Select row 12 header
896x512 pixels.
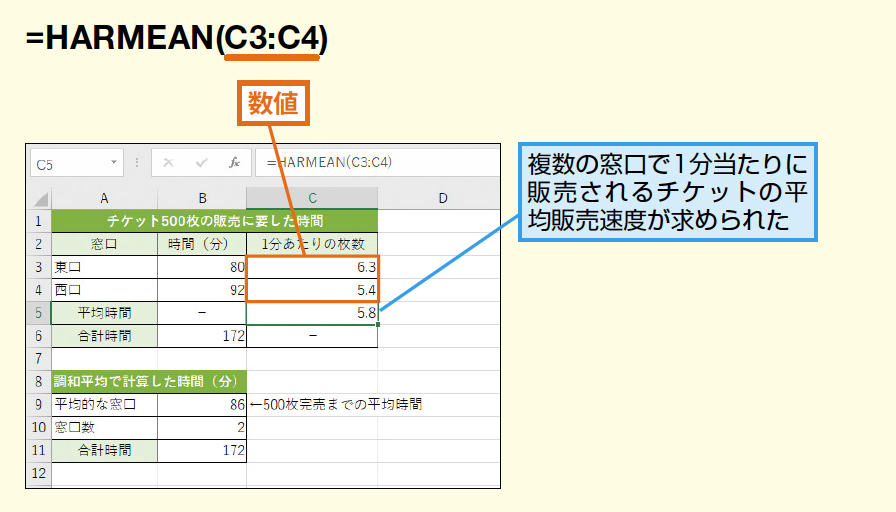[39, 473]
